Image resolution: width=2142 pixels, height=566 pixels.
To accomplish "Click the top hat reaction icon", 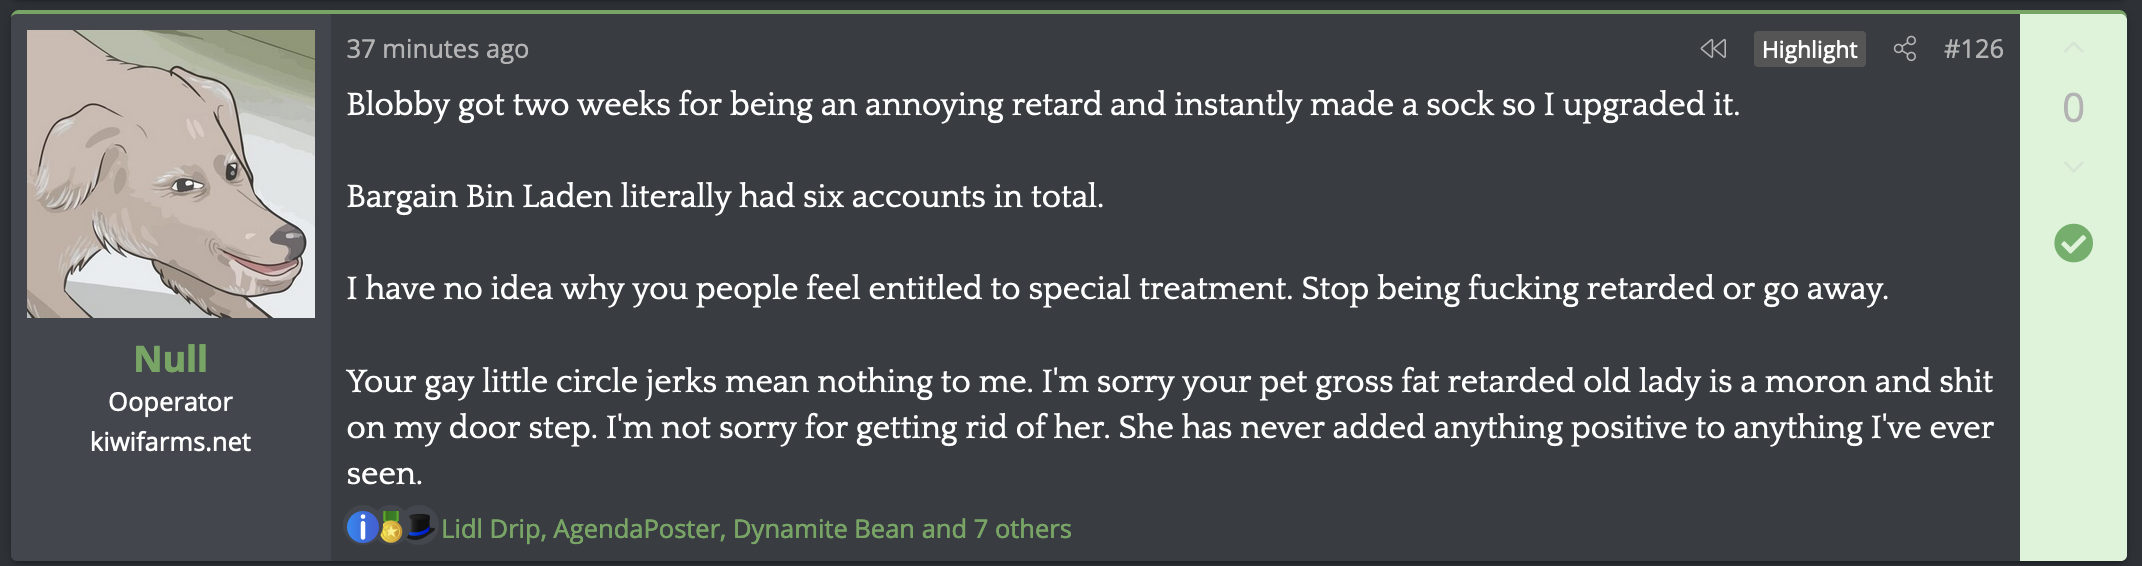I will [x=419, y=525].
